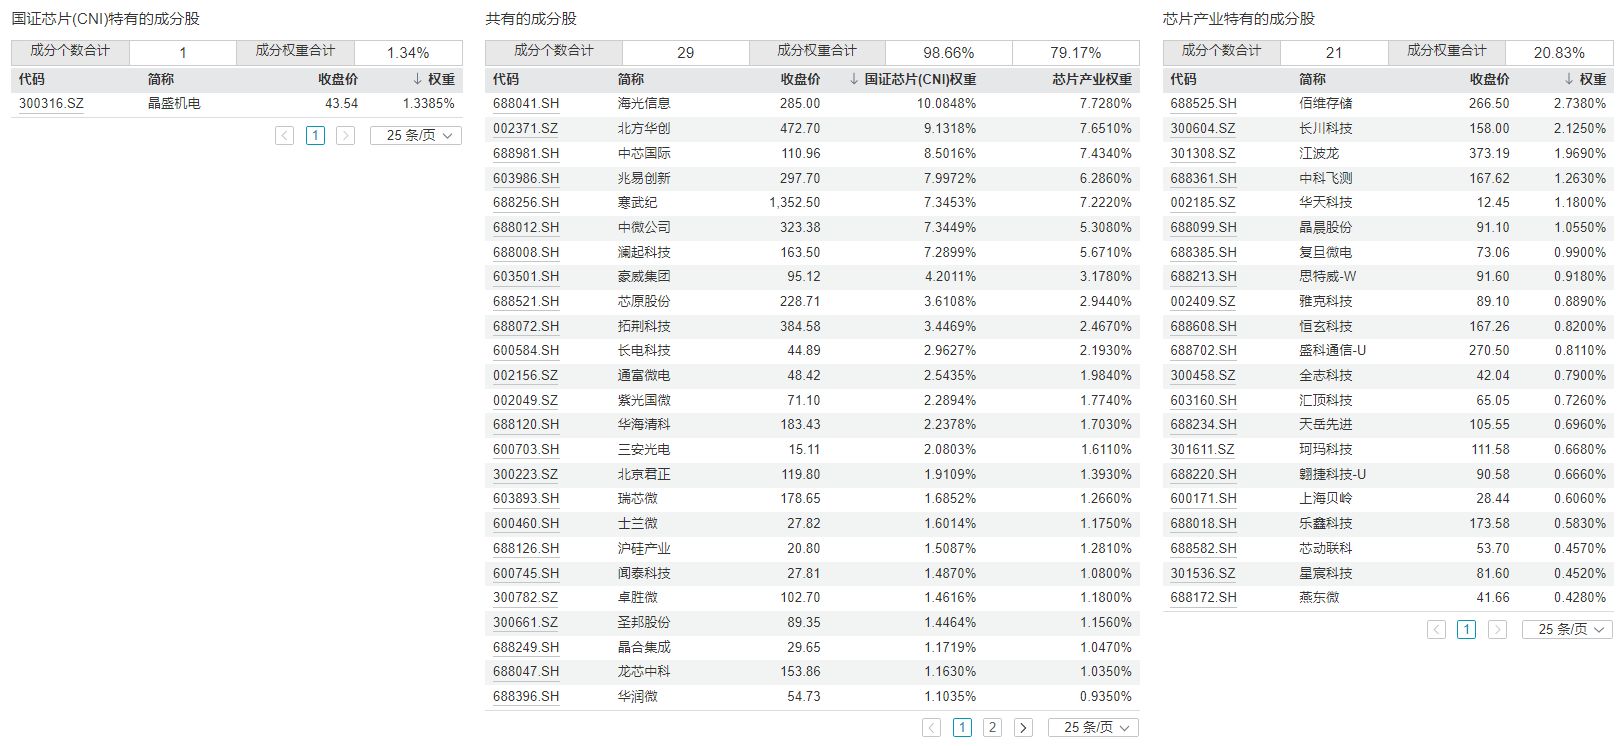This screenshot has height=746, width=1623.
Task: Go to next page in right table pagination
Action: [1497, 629]
